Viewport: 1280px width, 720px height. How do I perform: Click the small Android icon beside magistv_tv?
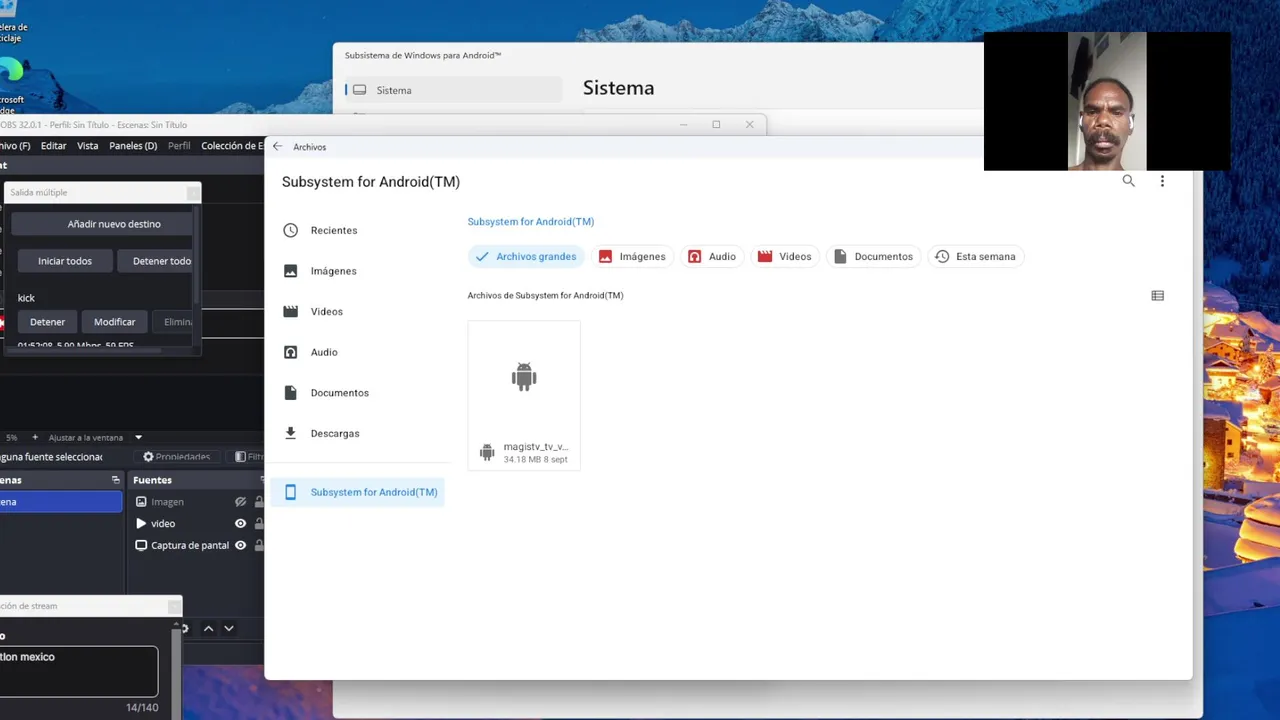487,453
